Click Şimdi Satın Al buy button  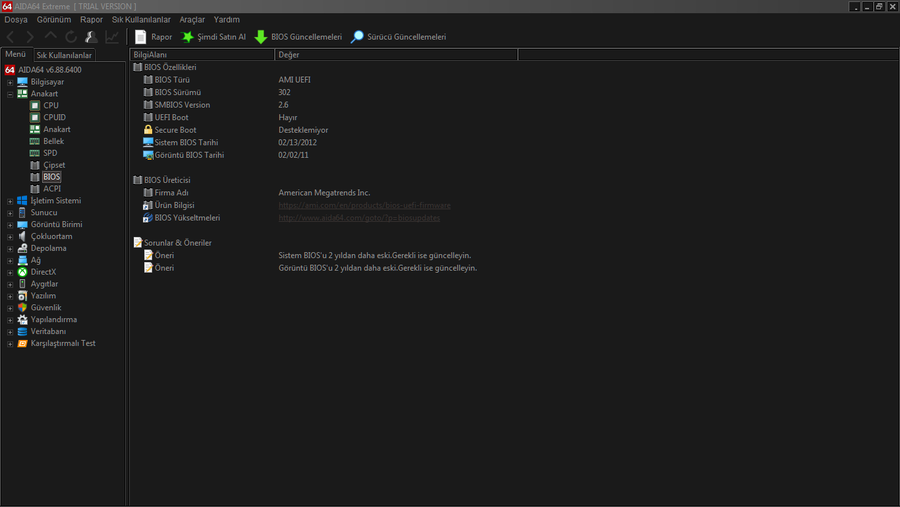pyautogui.click(x=214, y=37)
